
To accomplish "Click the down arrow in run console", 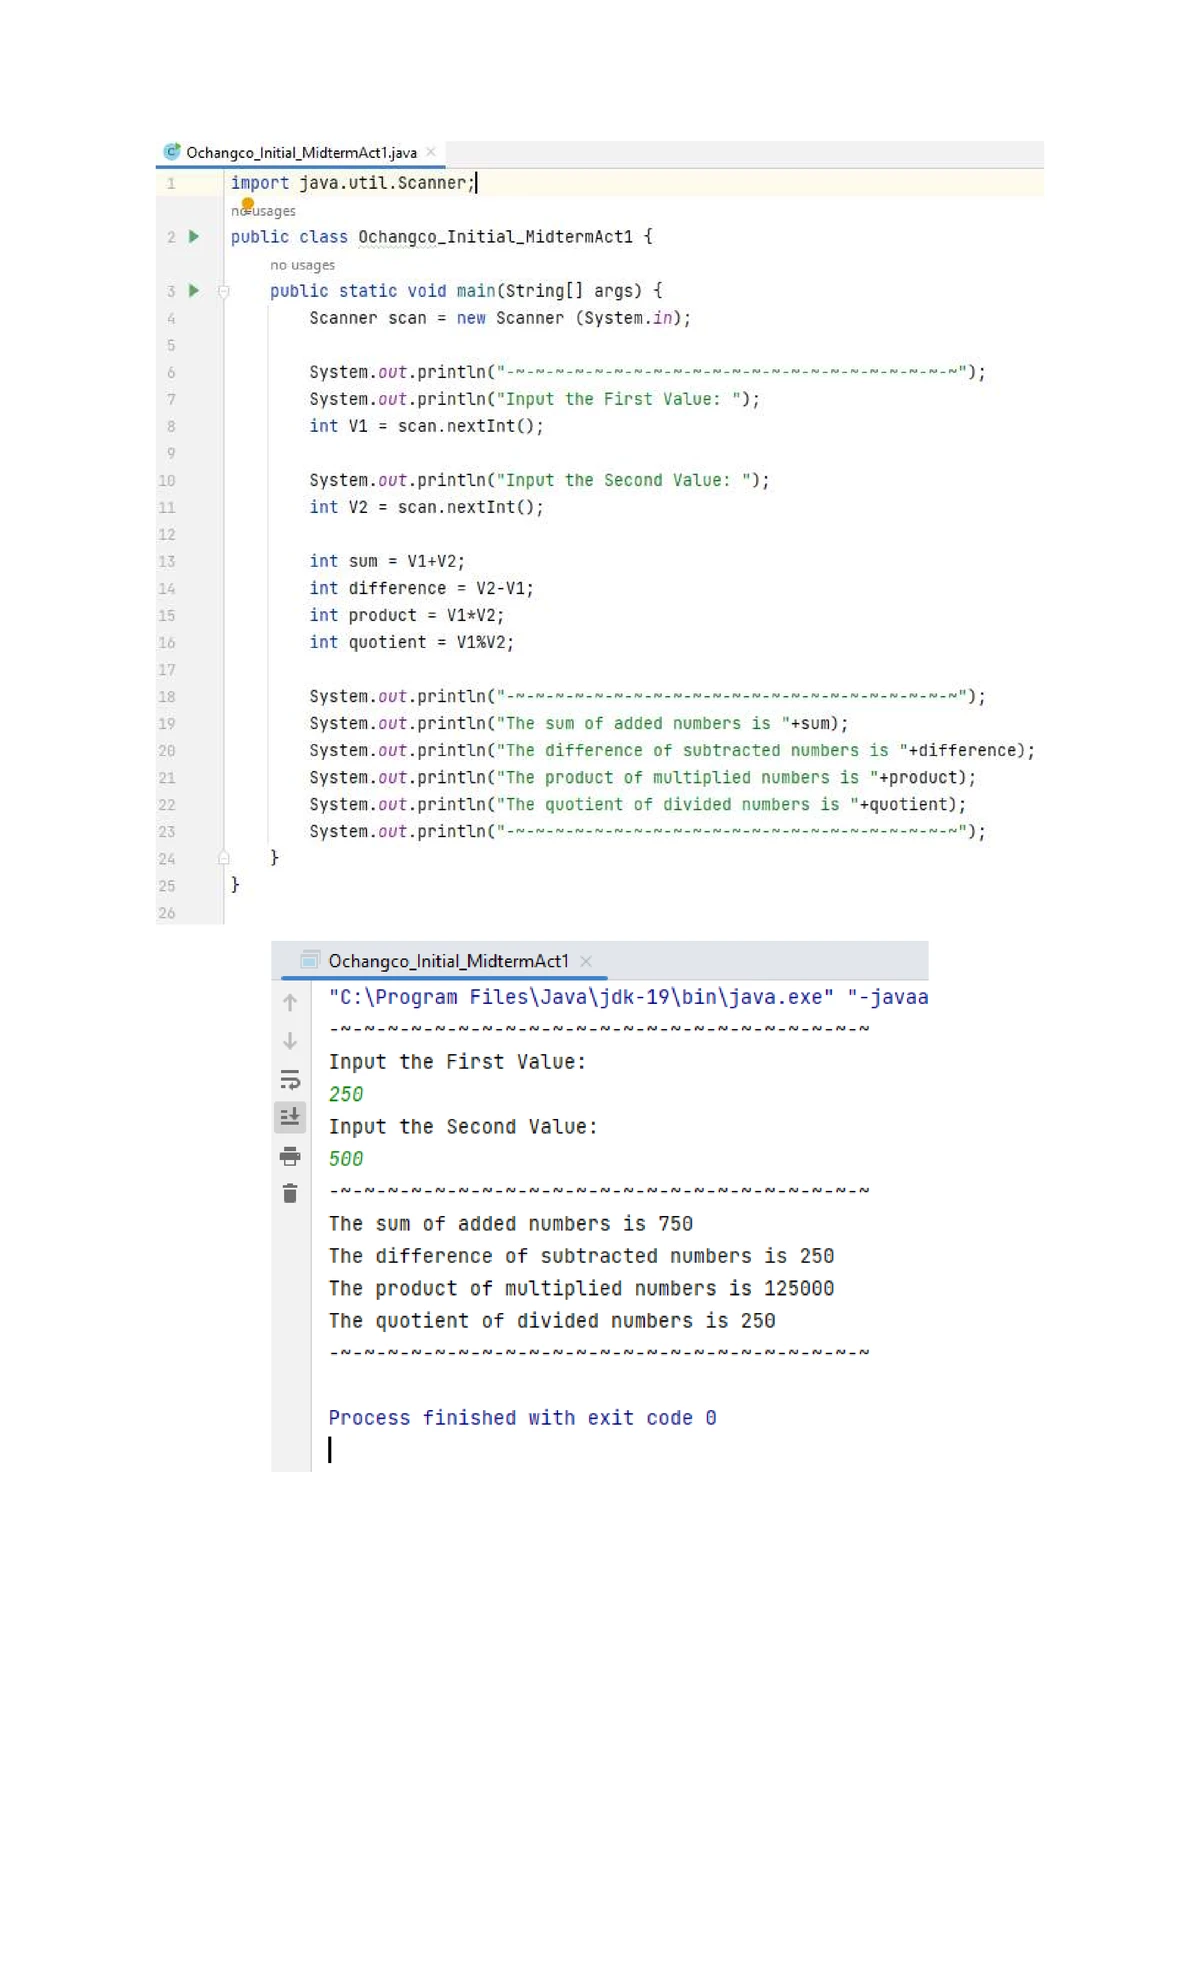I will pos(290,1041).
